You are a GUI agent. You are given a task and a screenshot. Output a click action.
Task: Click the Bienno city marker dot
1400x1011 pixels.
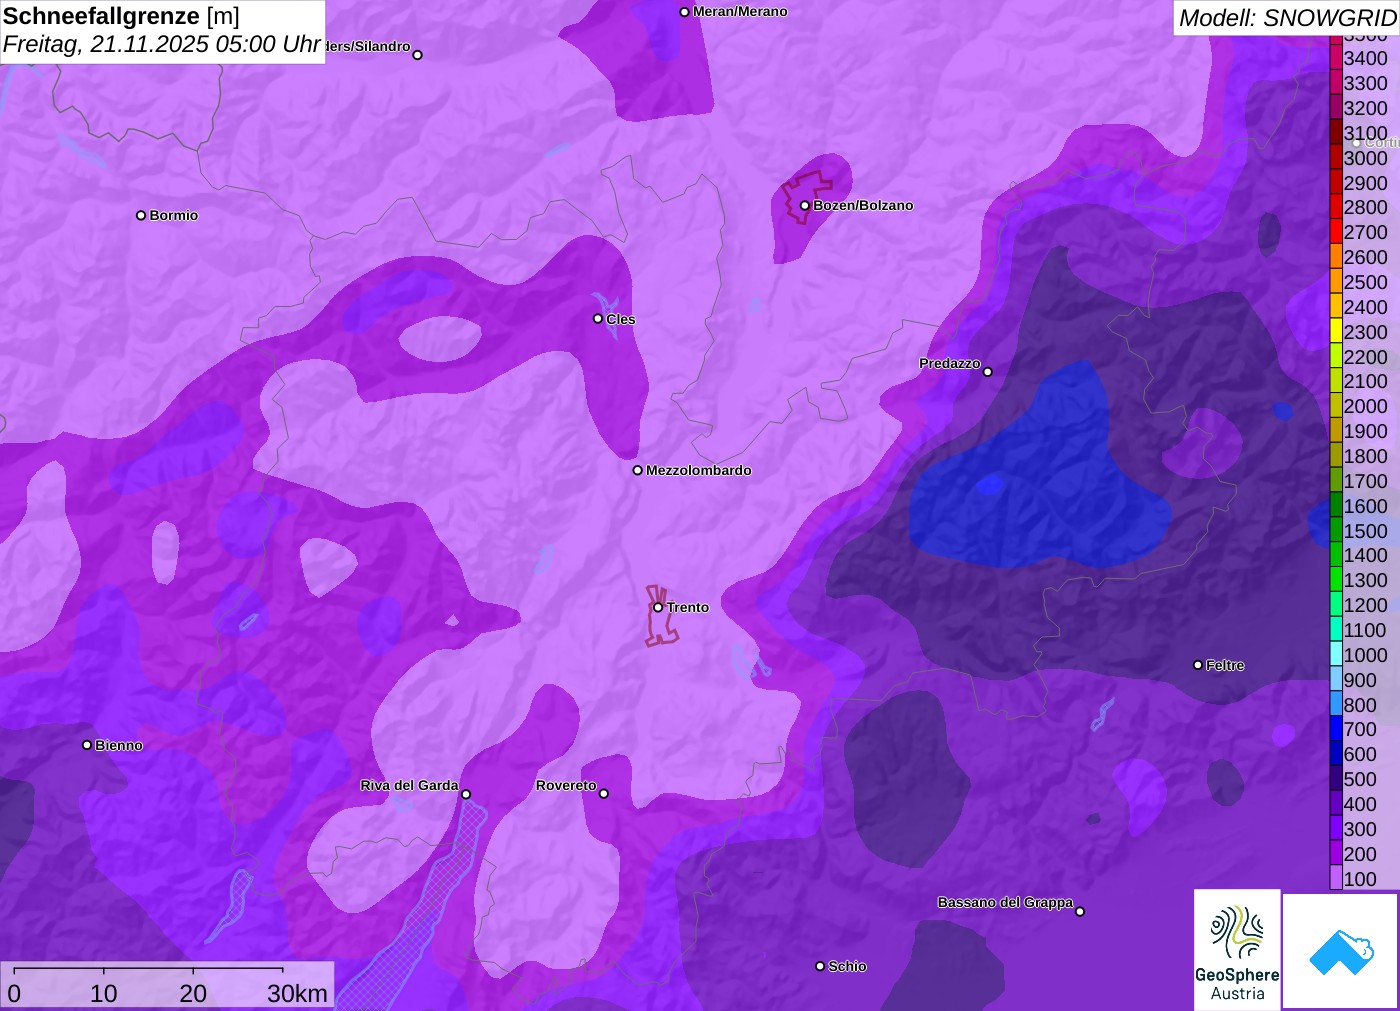(x=87, y=745)
